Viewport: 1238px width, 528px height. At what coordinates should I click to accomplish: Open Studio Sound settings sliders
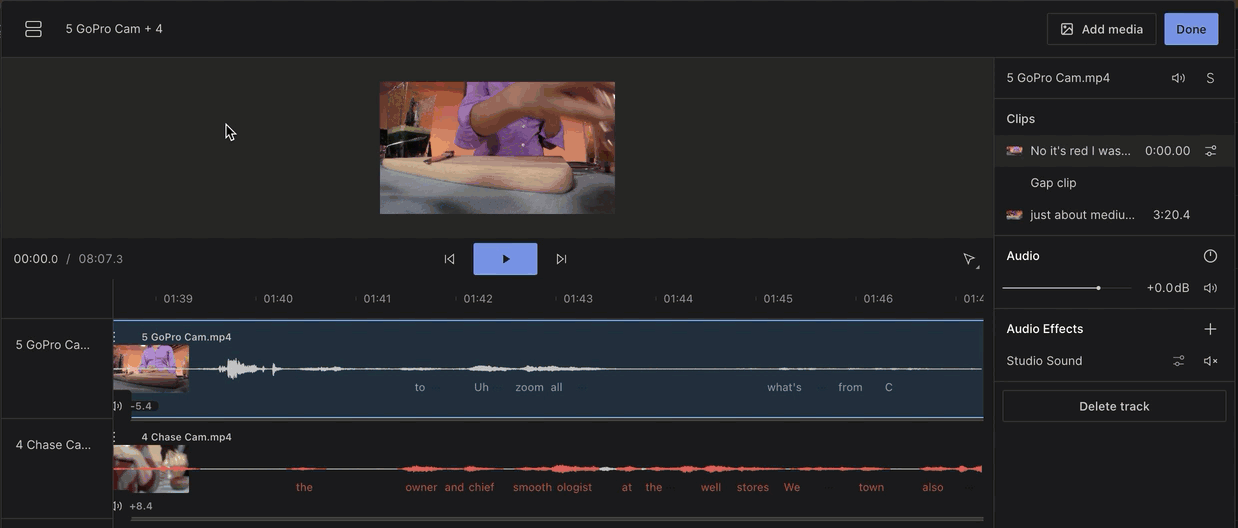click(x=1178, y=361)
